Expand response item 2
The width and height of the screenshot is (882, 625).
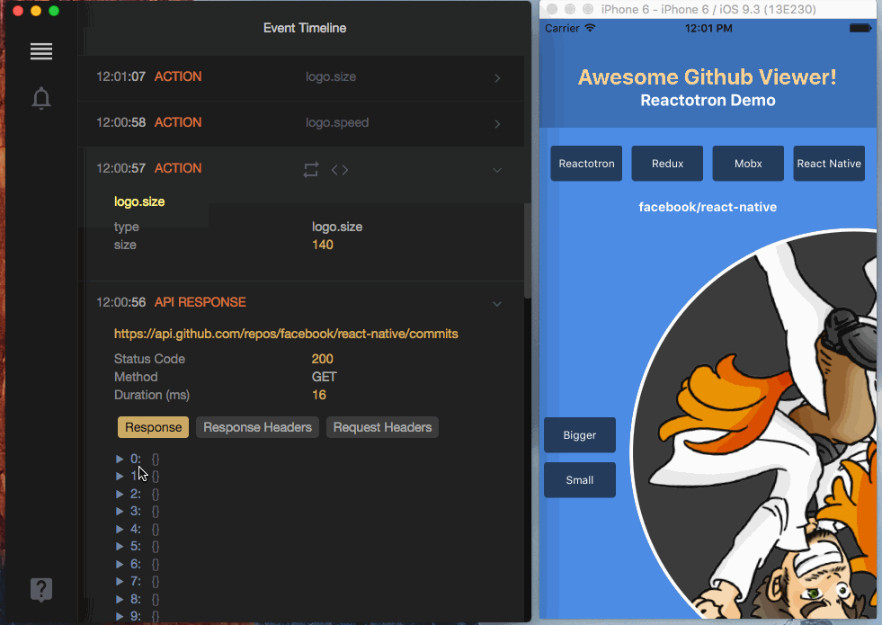(x=119, y=494)
